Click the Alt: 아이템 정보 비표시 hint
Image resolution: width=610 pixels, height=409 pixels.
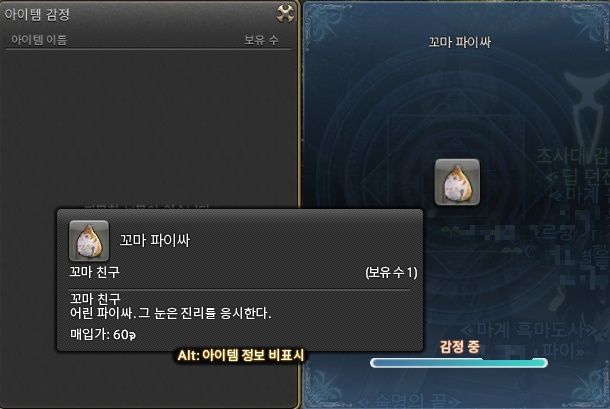tap(240, 355)
